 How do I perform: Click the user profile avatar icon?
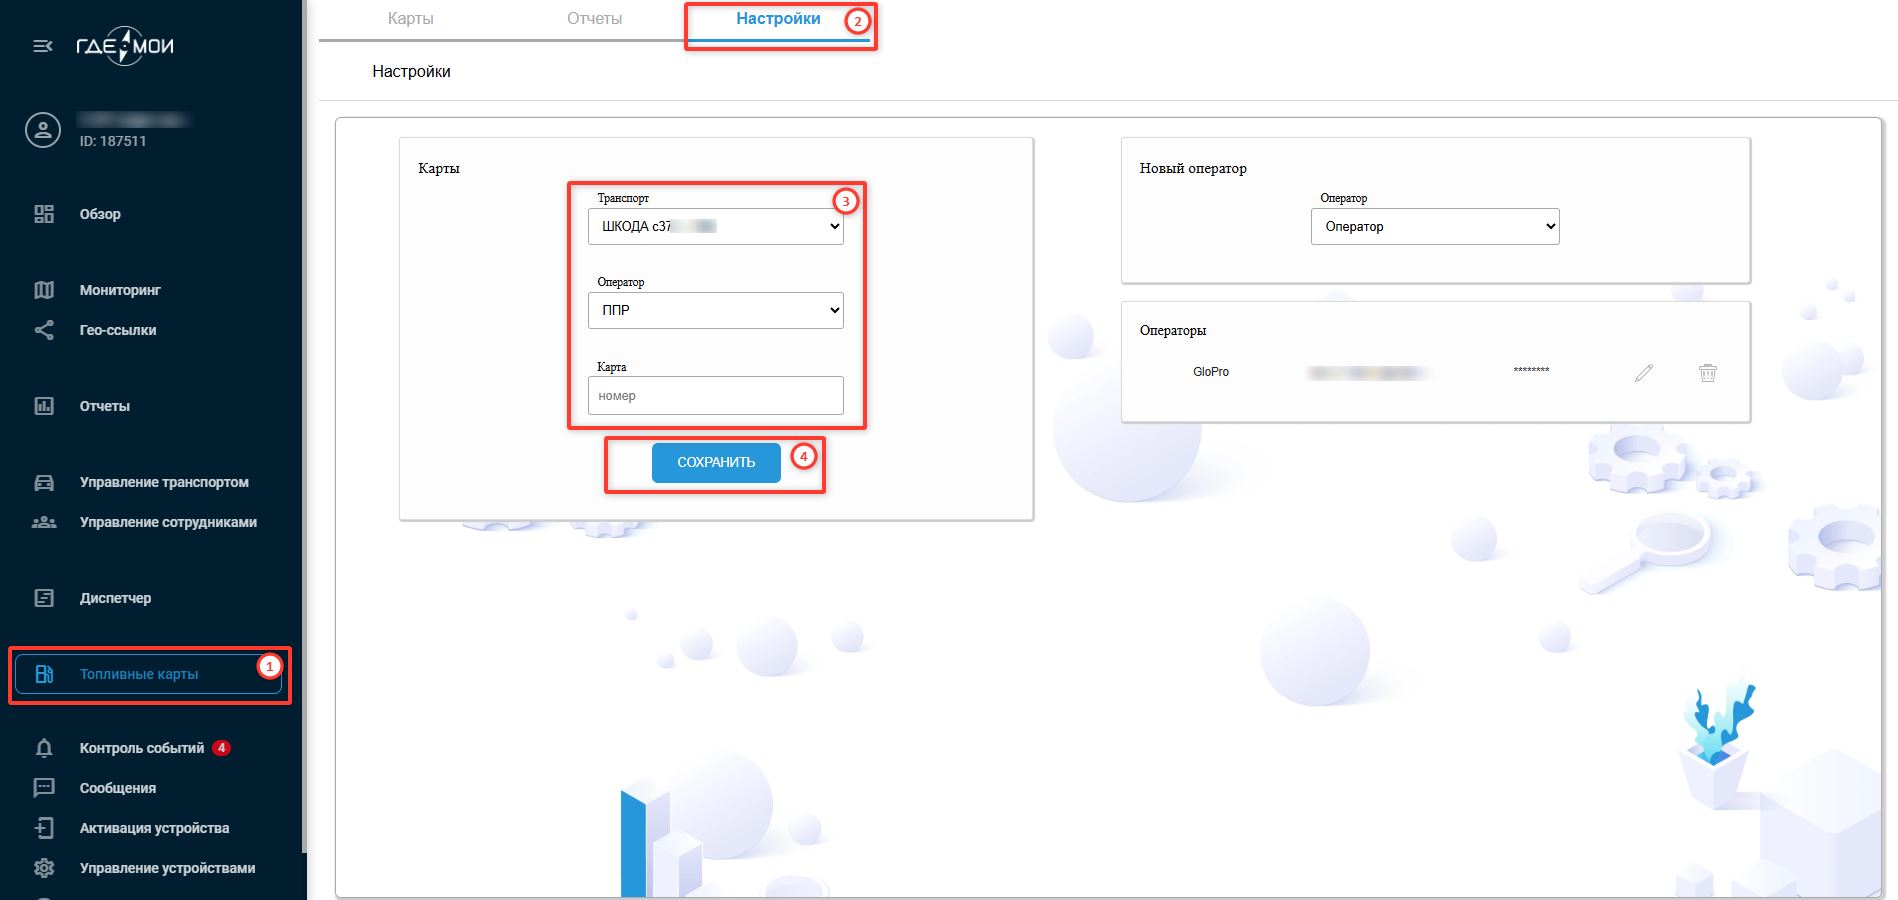point(43,130)
